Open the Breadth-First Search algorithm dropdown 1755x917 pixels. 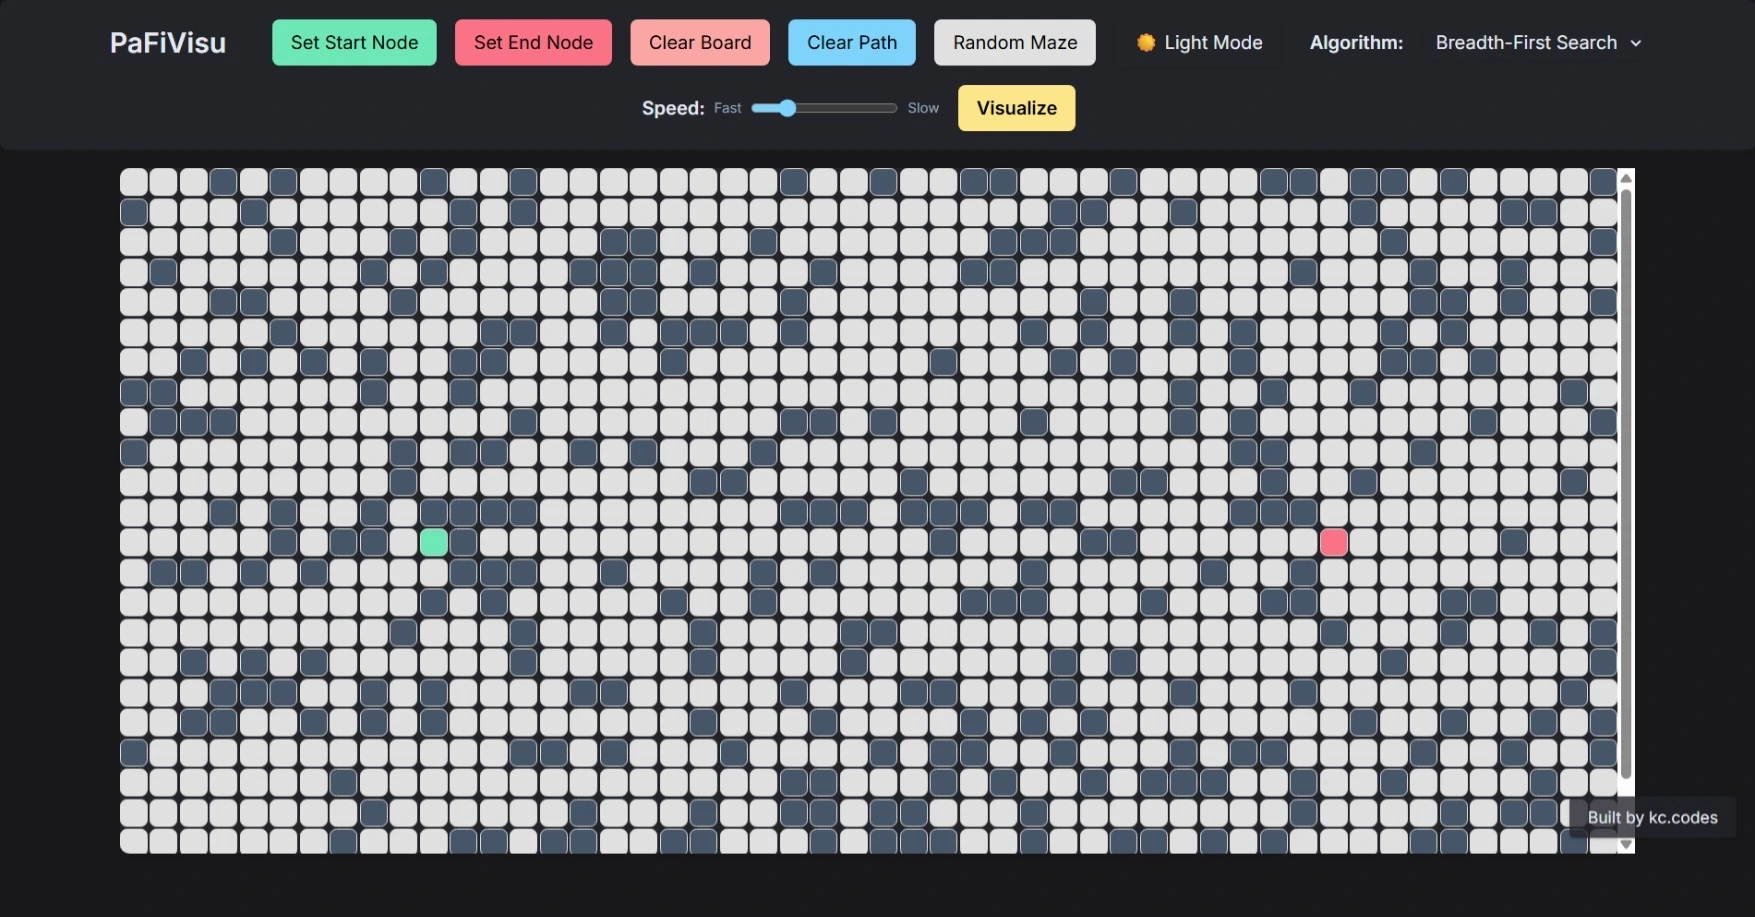pos(1538,43)
